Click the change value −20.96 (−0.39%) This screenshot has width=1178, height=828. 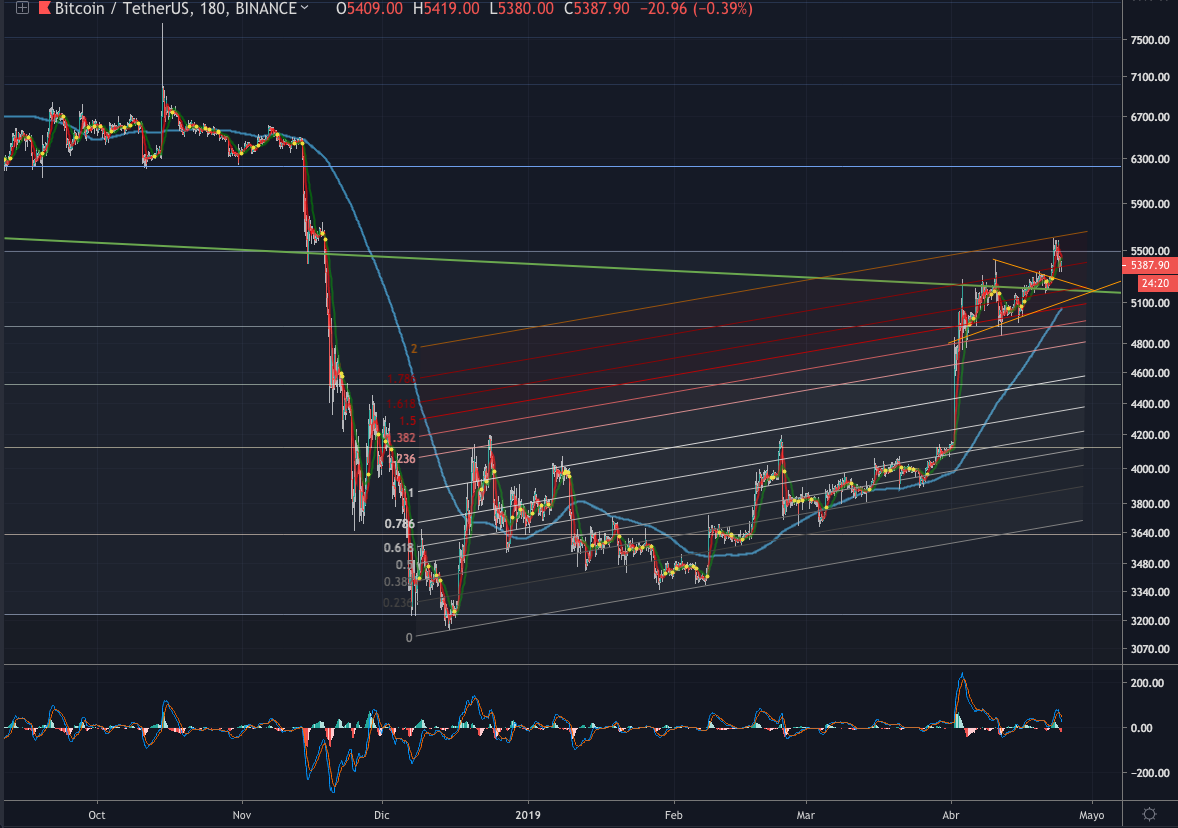(x=696, y=8)
